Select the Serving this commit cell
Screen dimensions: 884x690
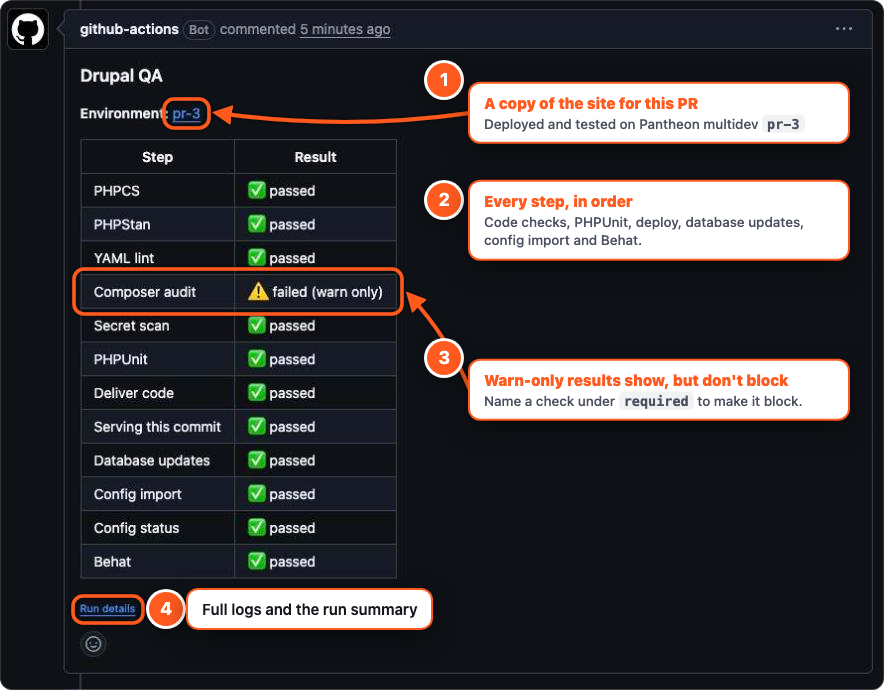pos(157,427)
